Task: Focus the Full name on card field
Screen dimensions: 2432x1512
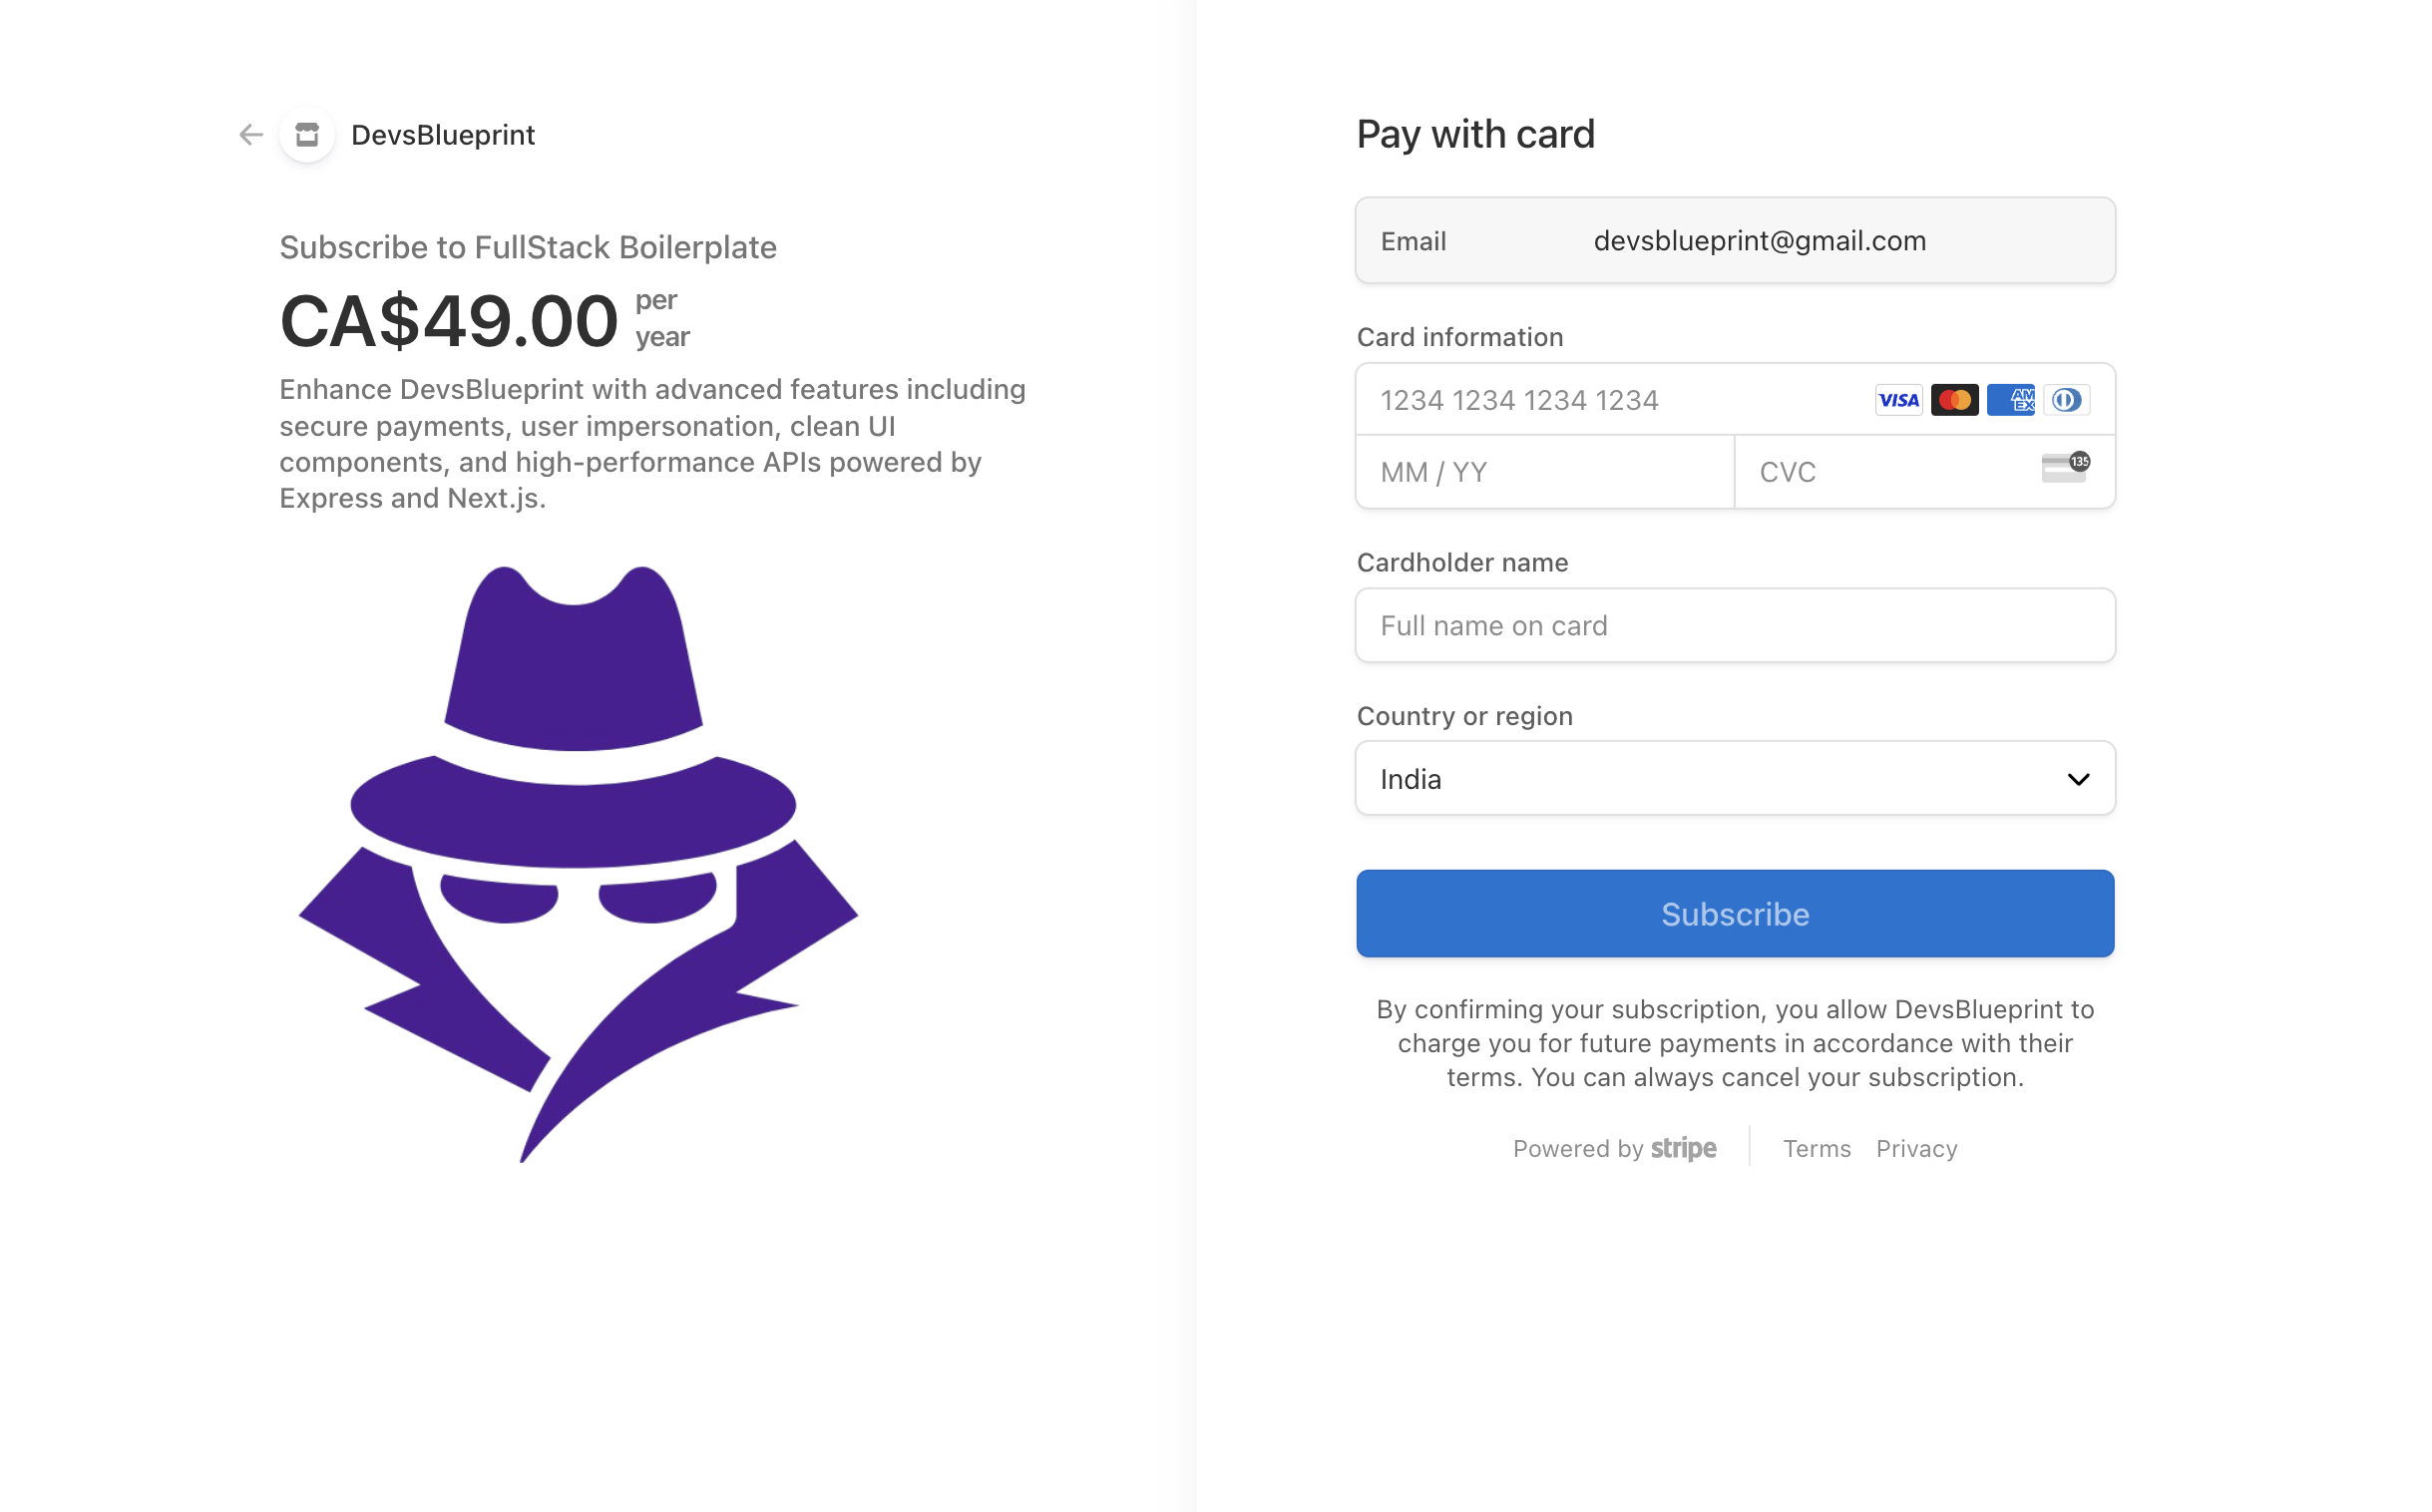Action: point(1735,625)
